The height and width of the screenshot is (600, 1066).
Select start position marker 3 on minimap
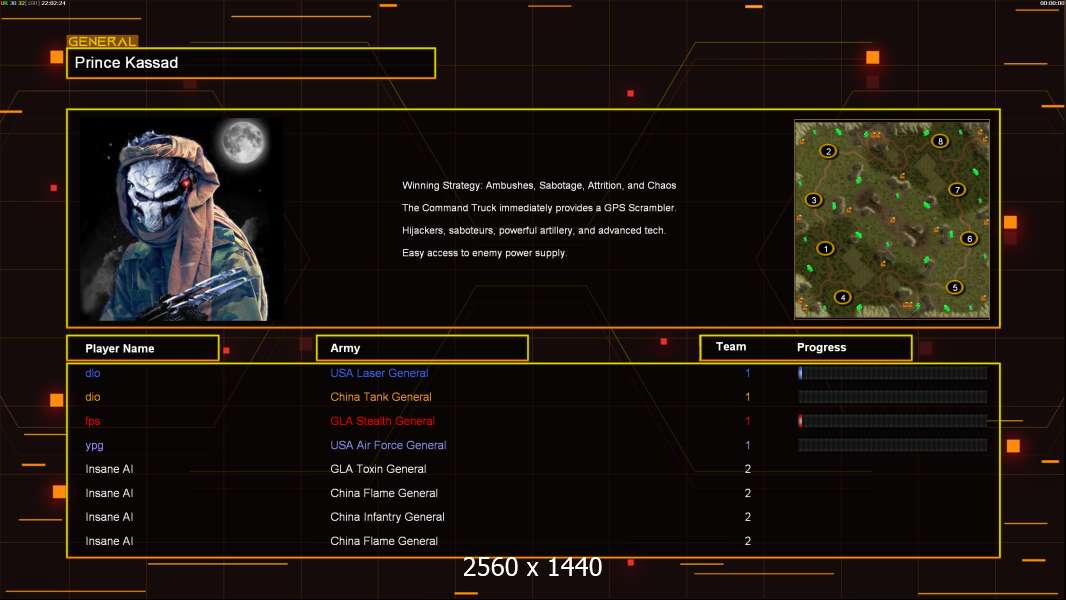pos(814,200)
